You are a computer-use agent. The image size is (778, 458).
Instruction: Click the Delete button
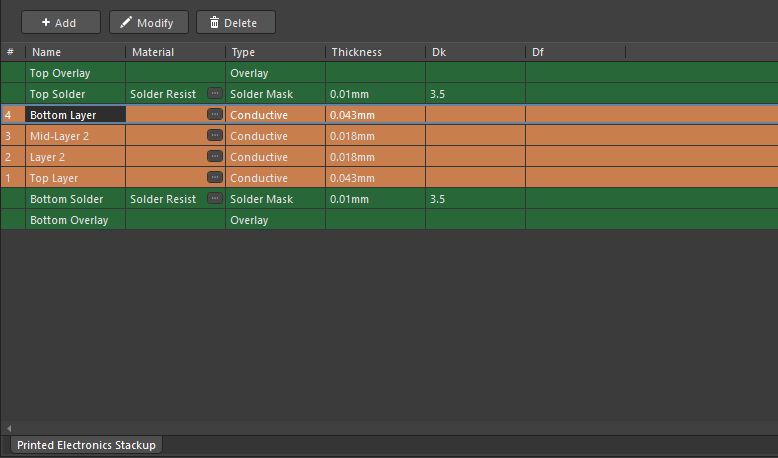(x=236, y=22)
